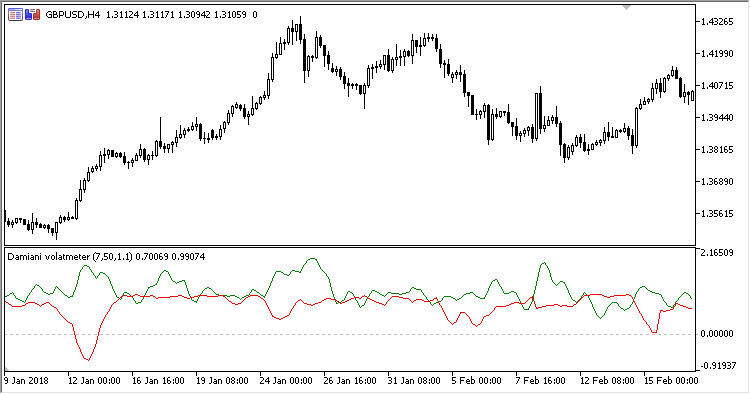Click the 26 Jan 16:00 time label
Viewport: 750px width, 394px height.
(350, 381)
